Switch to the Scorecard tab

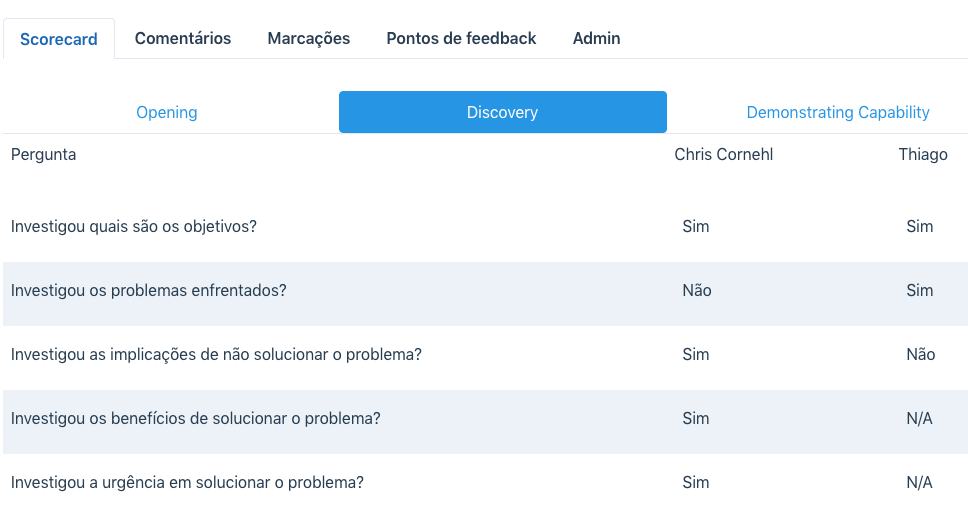click(59, 39)
